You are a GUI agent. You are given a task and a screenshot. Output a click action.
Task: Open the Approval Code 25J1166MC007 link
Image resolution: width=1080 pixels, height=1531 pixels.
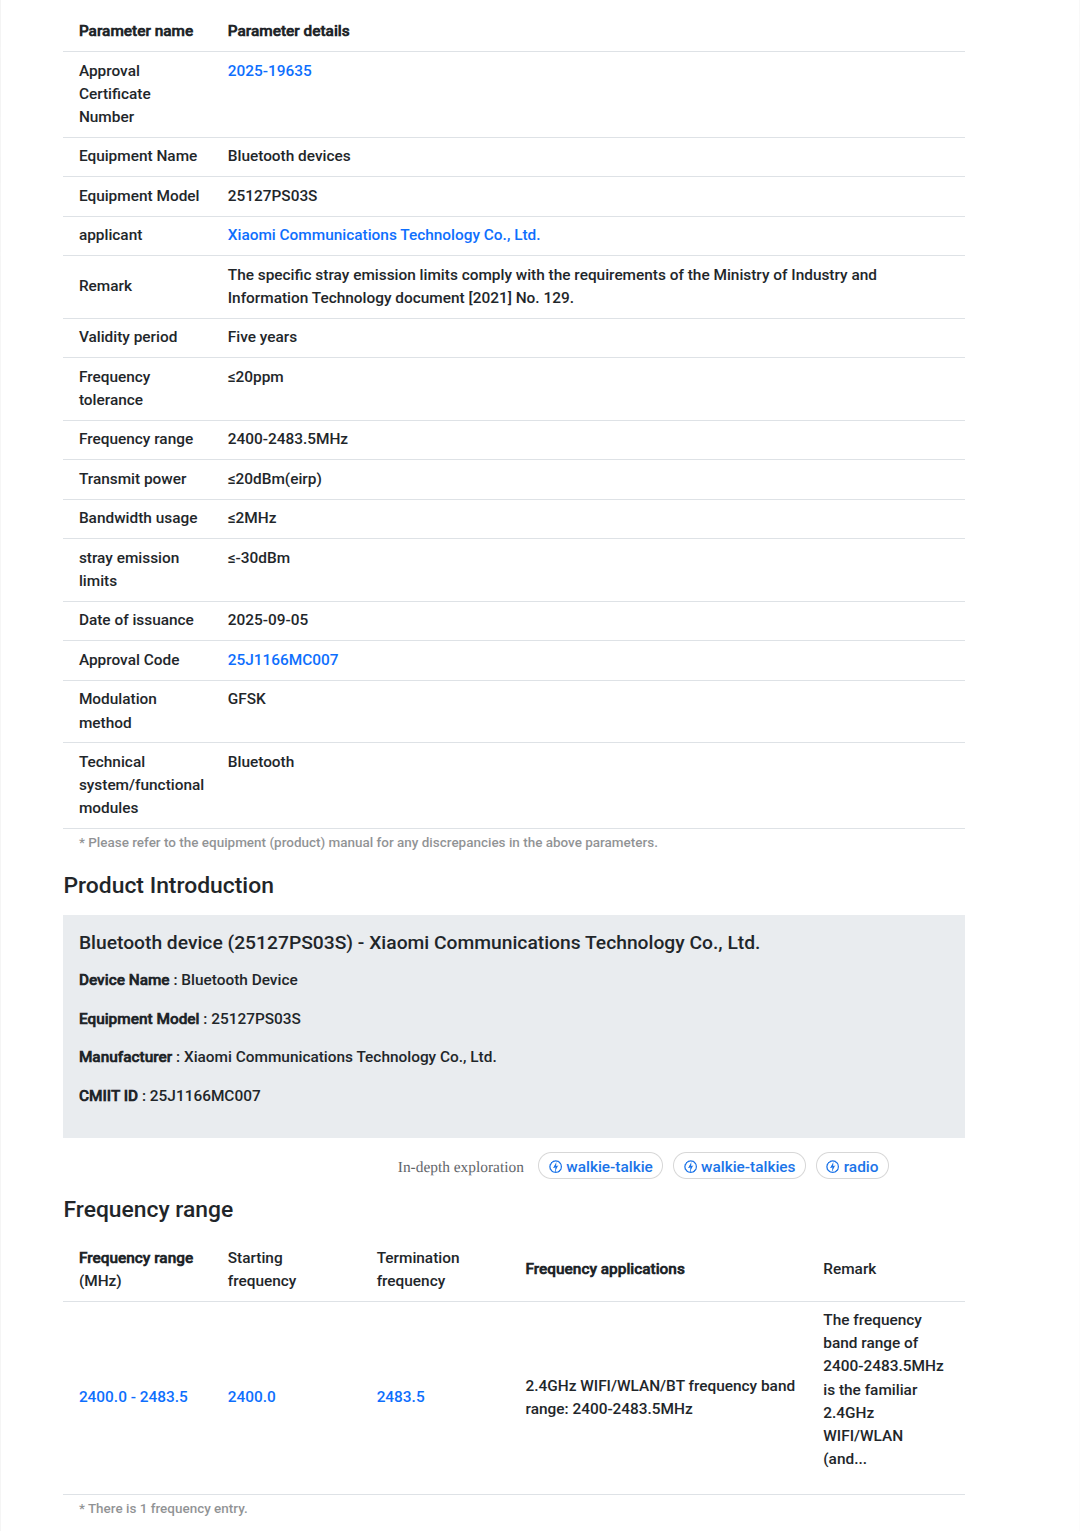282,660
